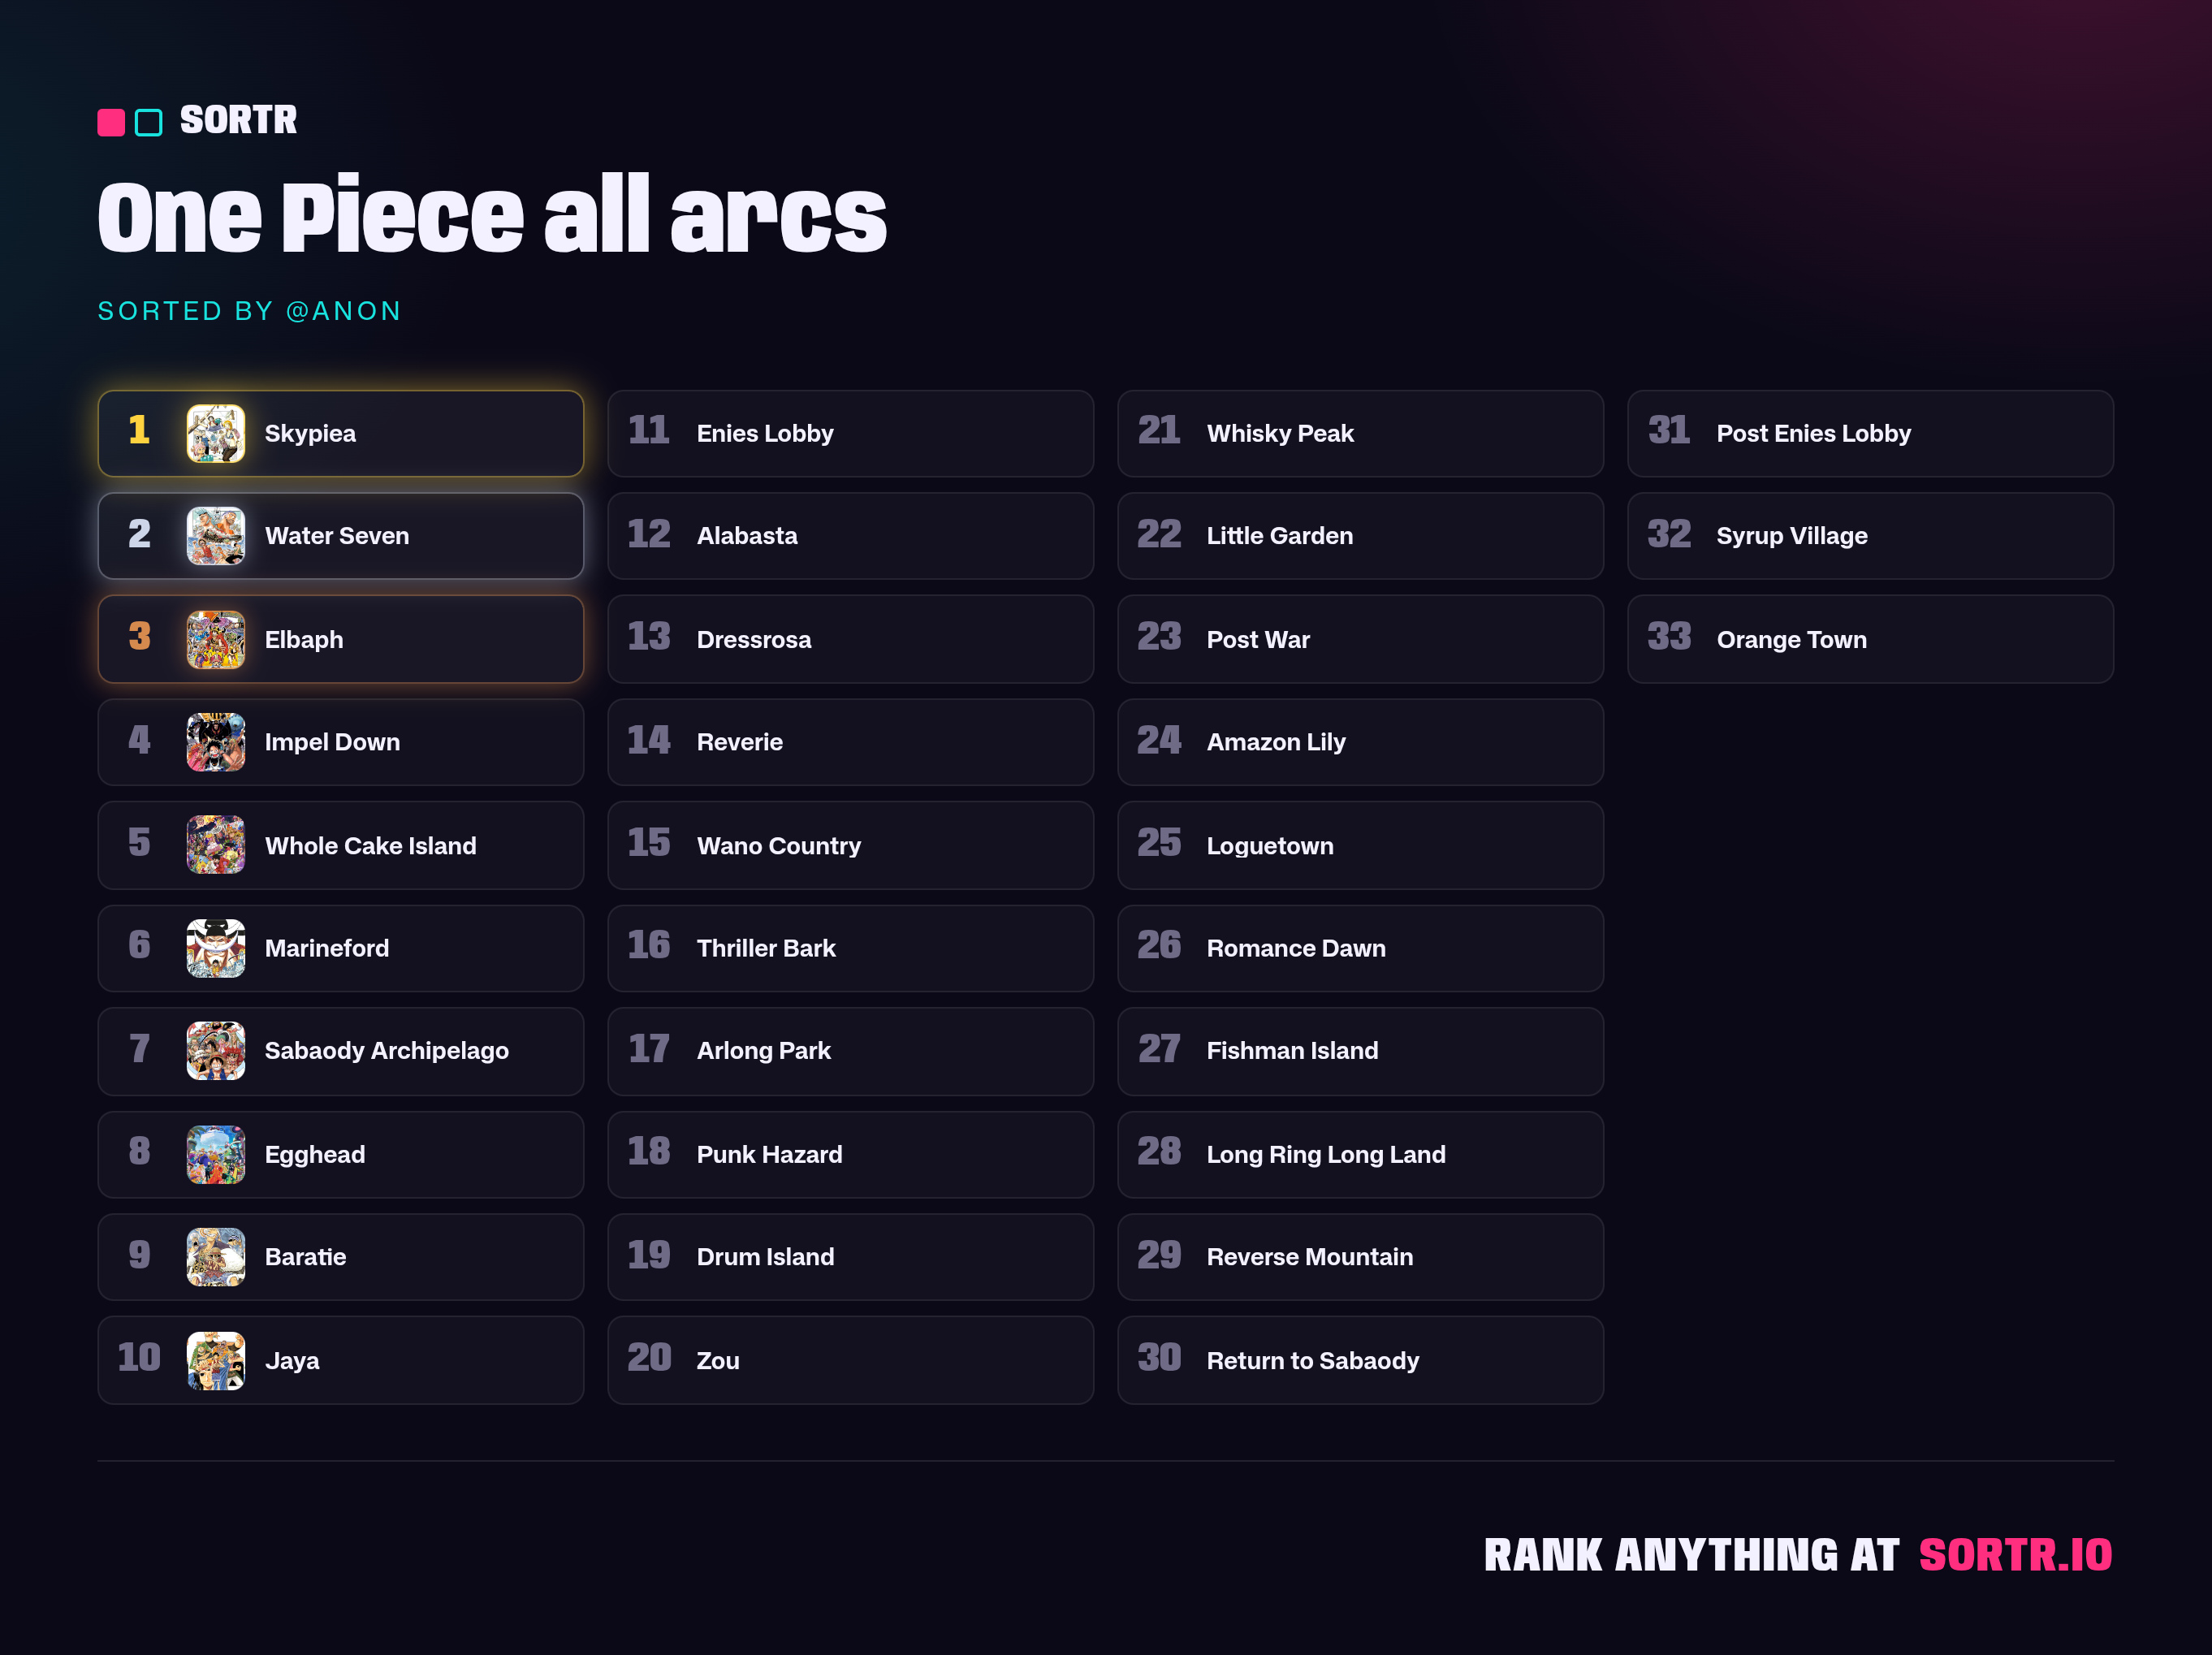Select the Sabaody Archipelago cover thumbnail
Screen dimensions: 2212x1655
pyautogui.click(x=216, y=1051)
